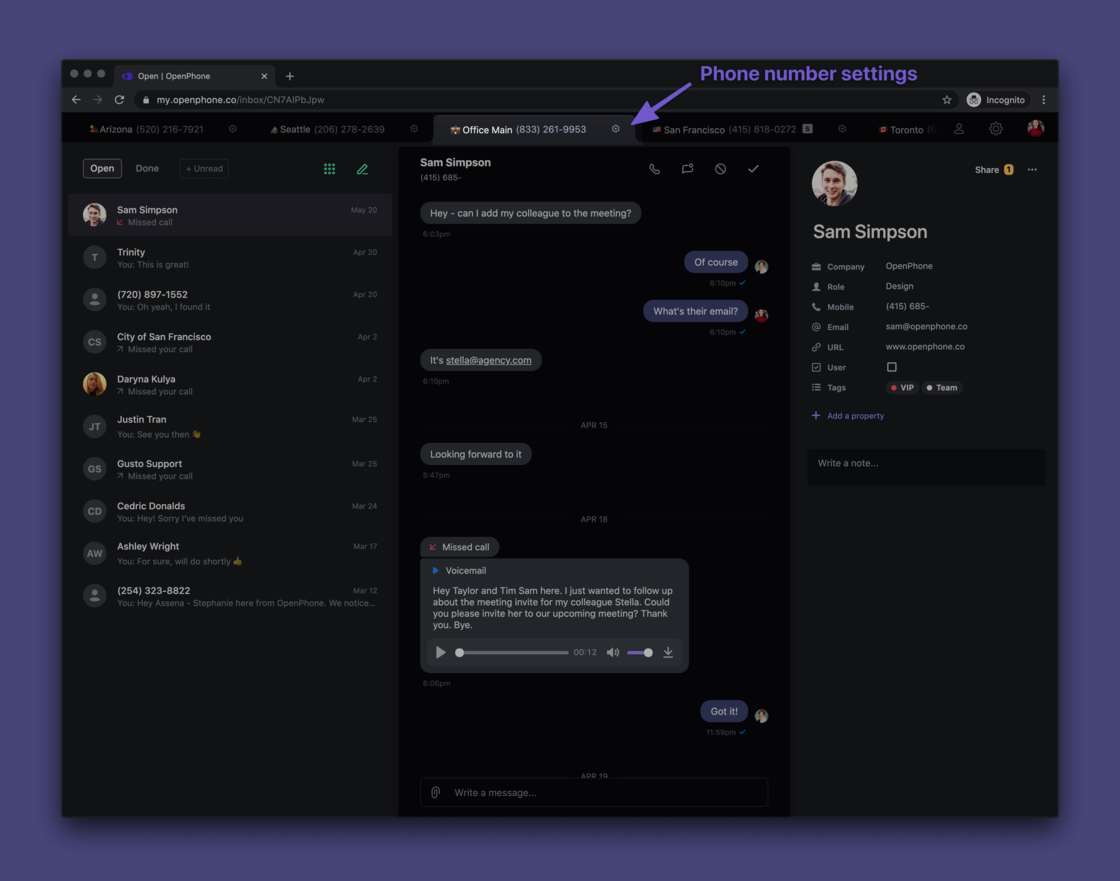The height and width of the screenshot is (881, 1120).
Task: Open stella@agency.com email link
Action: click(x=489, y=360)
